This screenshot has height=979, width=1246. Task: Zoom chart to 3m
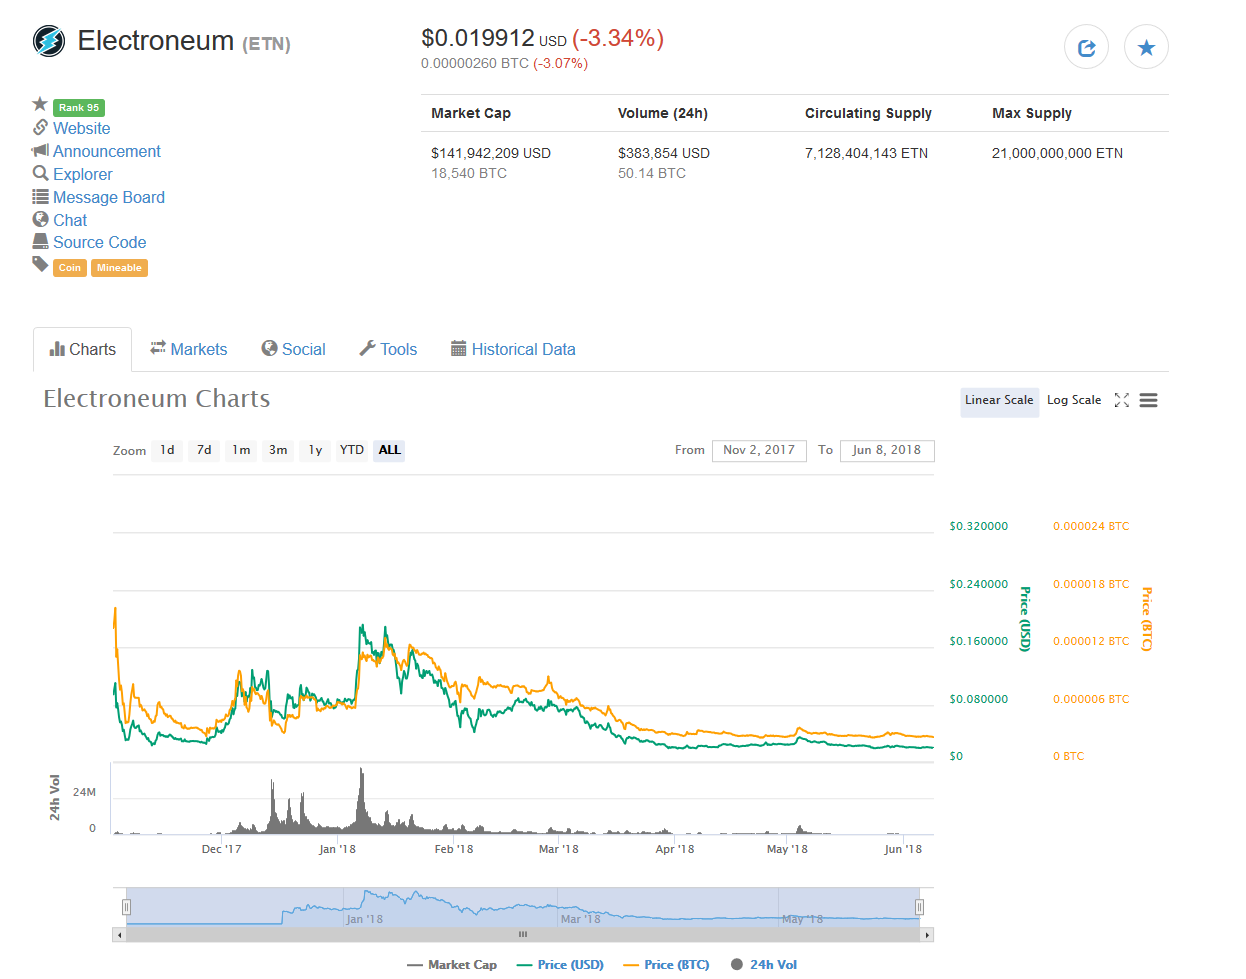pyautogui.click(x=278, y=450)
